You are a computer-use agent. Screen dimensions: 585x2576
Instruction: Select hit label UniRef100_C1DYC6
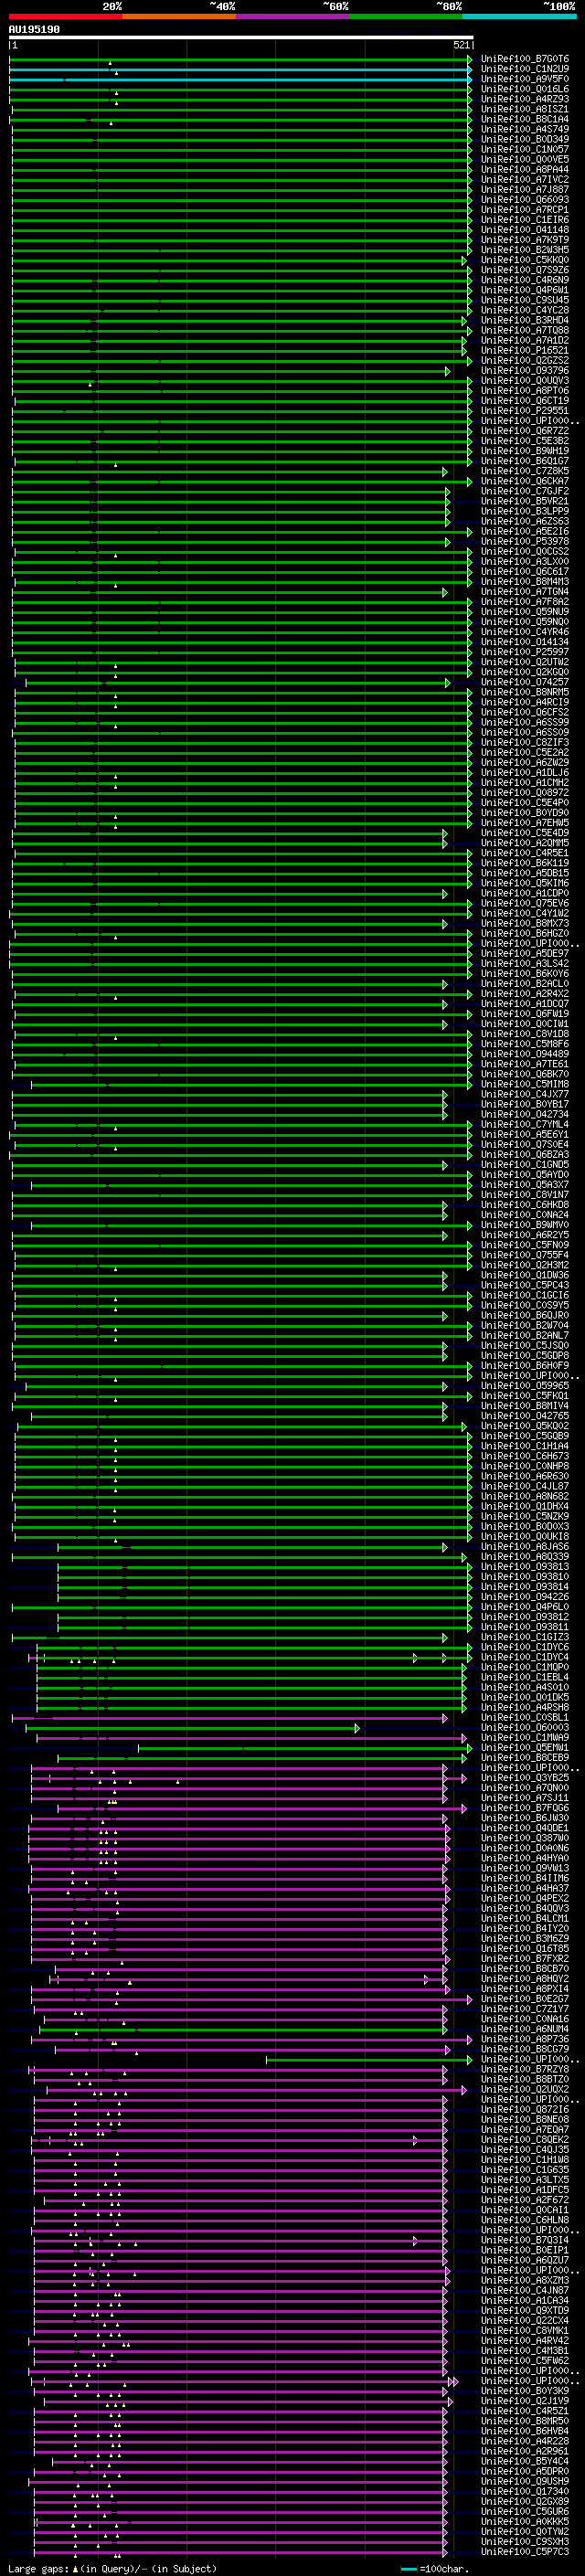point(525,1647)
